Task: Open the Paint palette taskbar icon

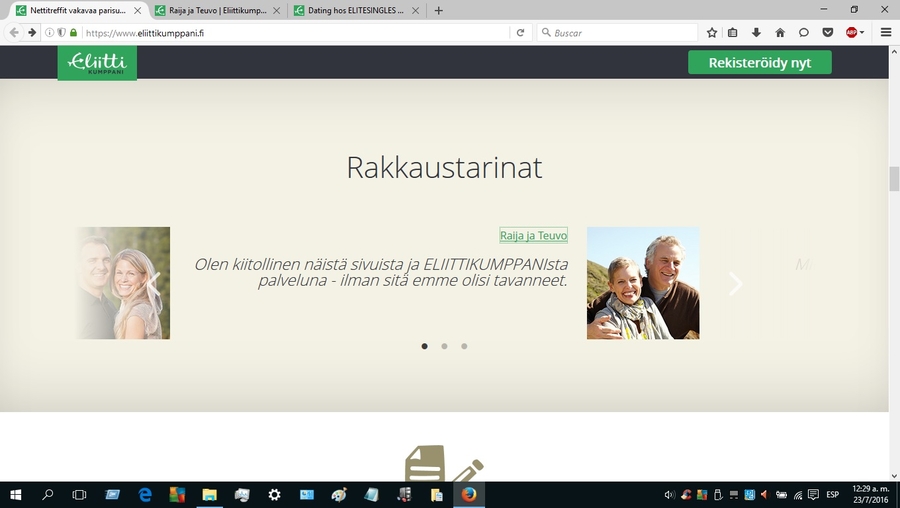Action: click(x=339, y=495)
